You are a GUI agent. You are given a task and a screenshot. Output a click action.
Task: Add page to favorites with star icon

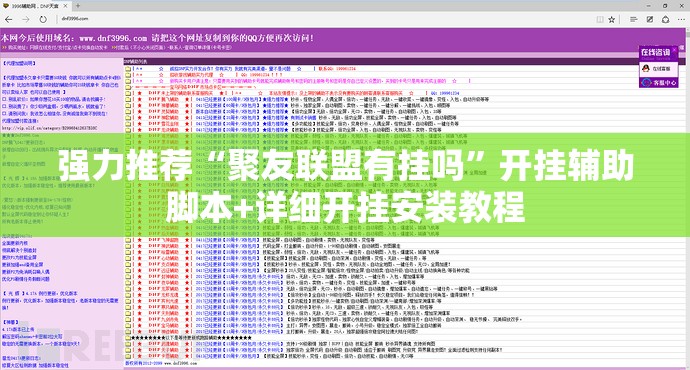(612, 19)
